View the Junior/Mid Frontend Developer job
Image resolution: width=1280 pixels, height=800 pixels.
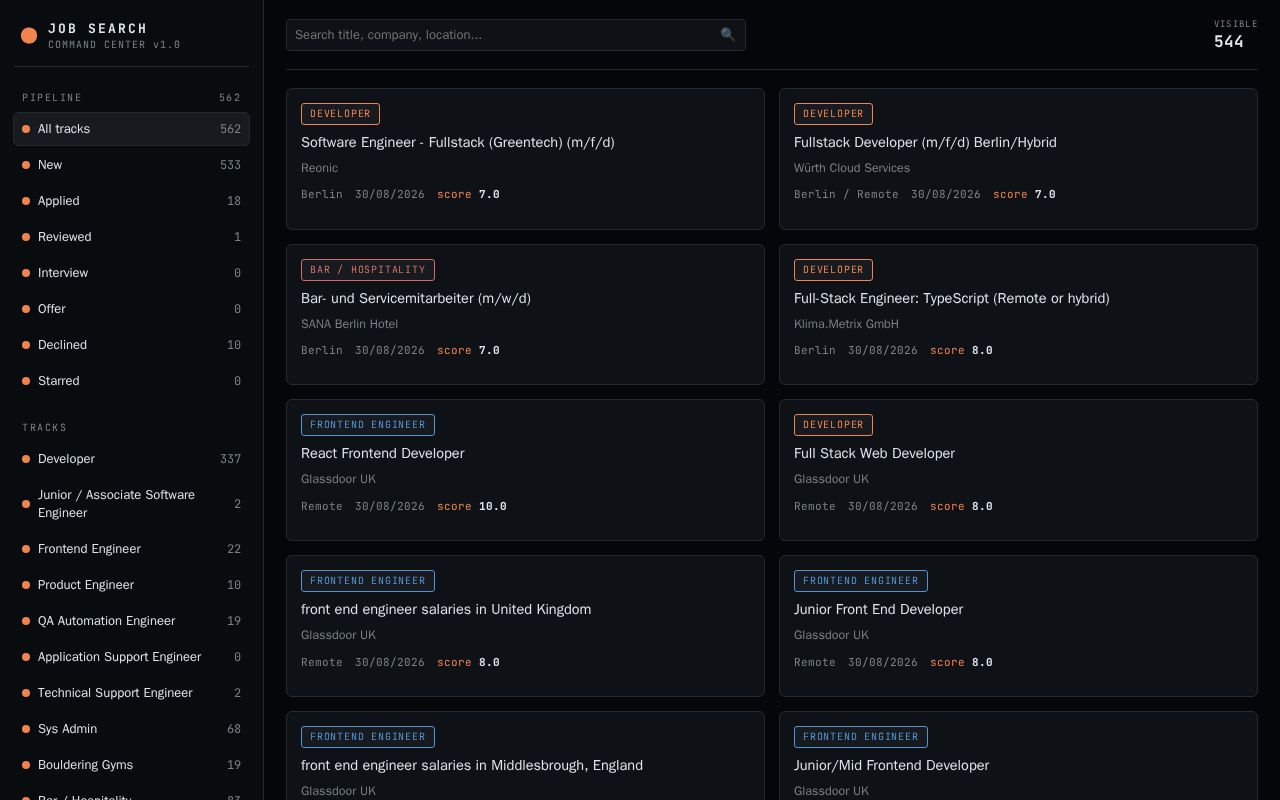pyautogui.click(x=1018, y=756)
